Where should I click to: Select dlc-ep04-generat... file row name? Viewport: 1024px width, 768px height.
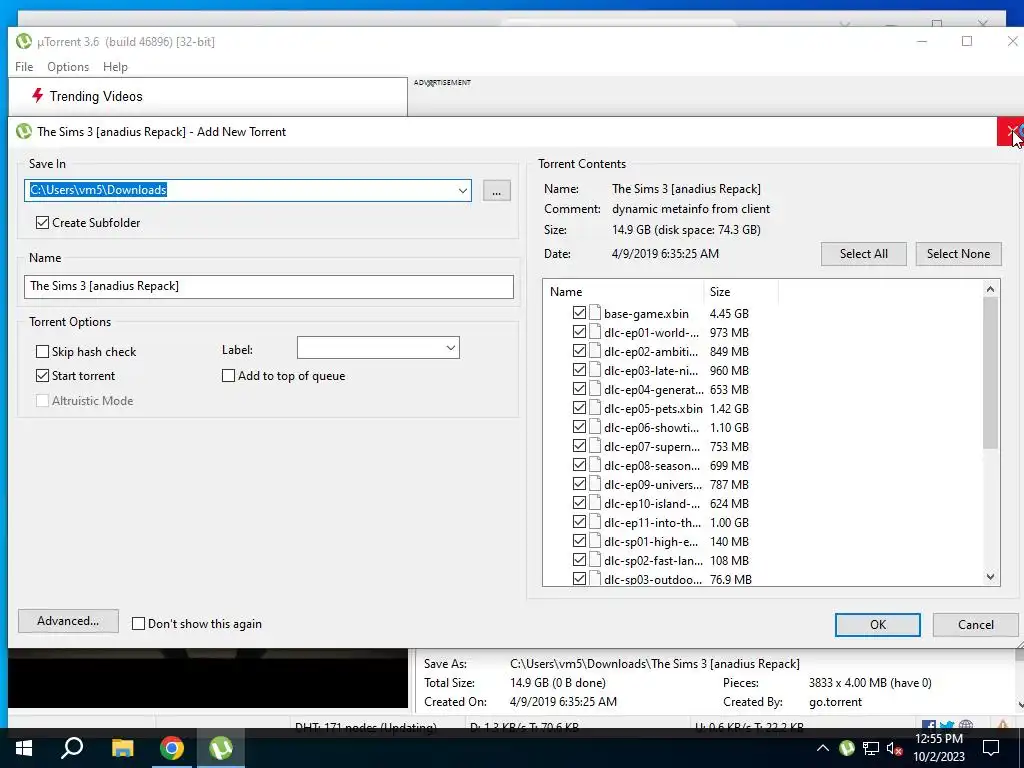point(654,389)
